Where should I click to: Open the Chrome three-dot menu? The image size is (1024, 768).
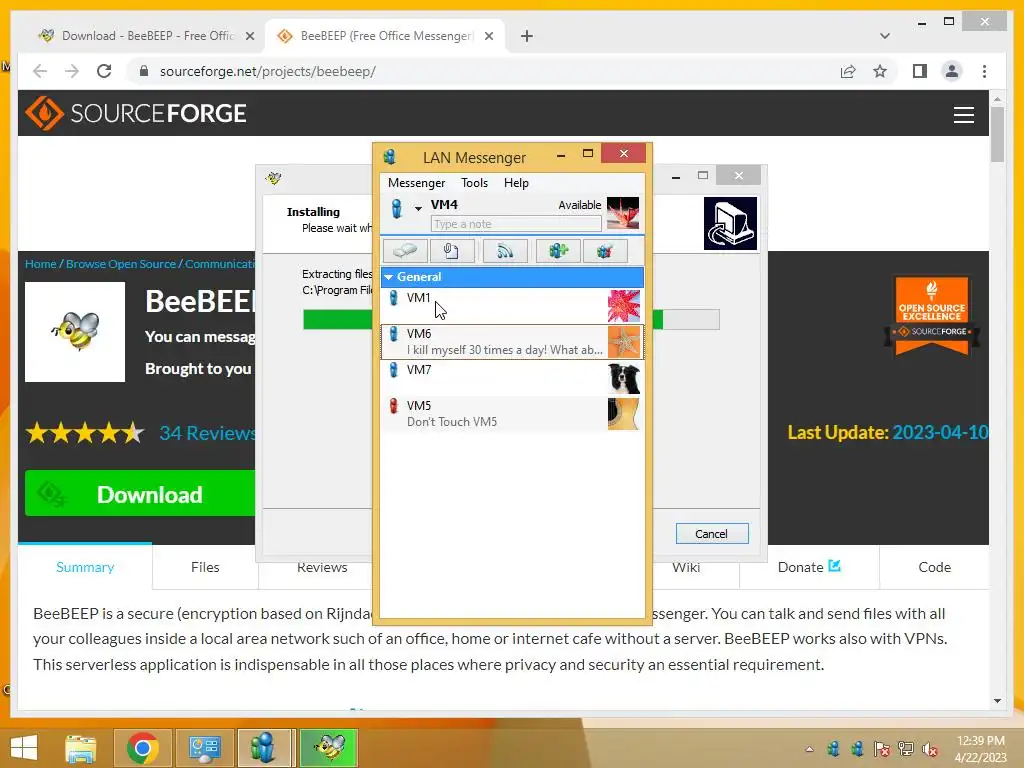pos(984,71)
